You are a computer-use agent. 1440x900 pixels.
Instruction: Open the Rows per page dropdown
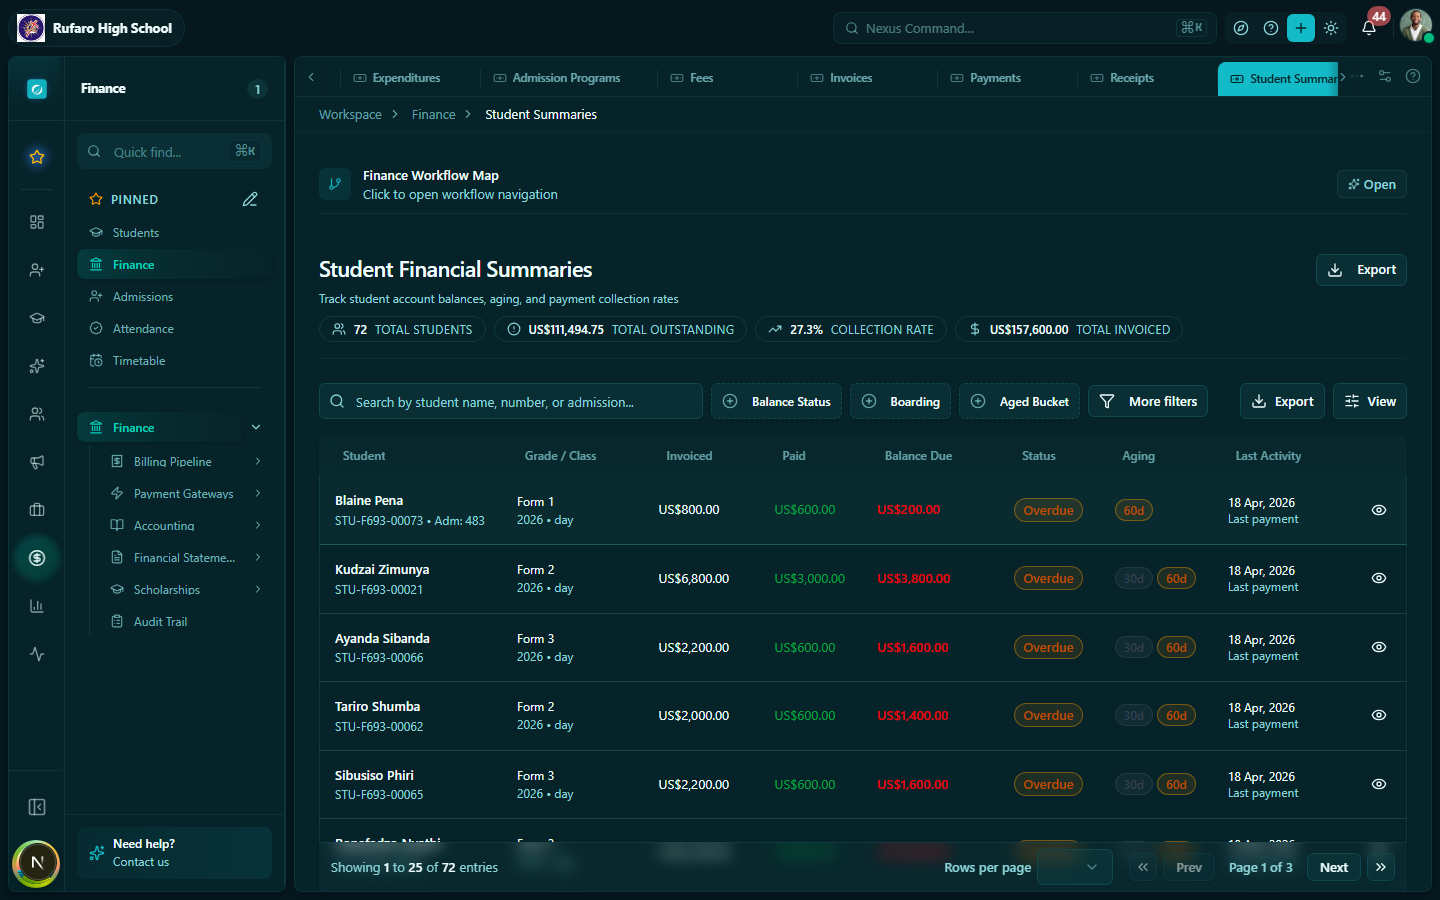1075,867
